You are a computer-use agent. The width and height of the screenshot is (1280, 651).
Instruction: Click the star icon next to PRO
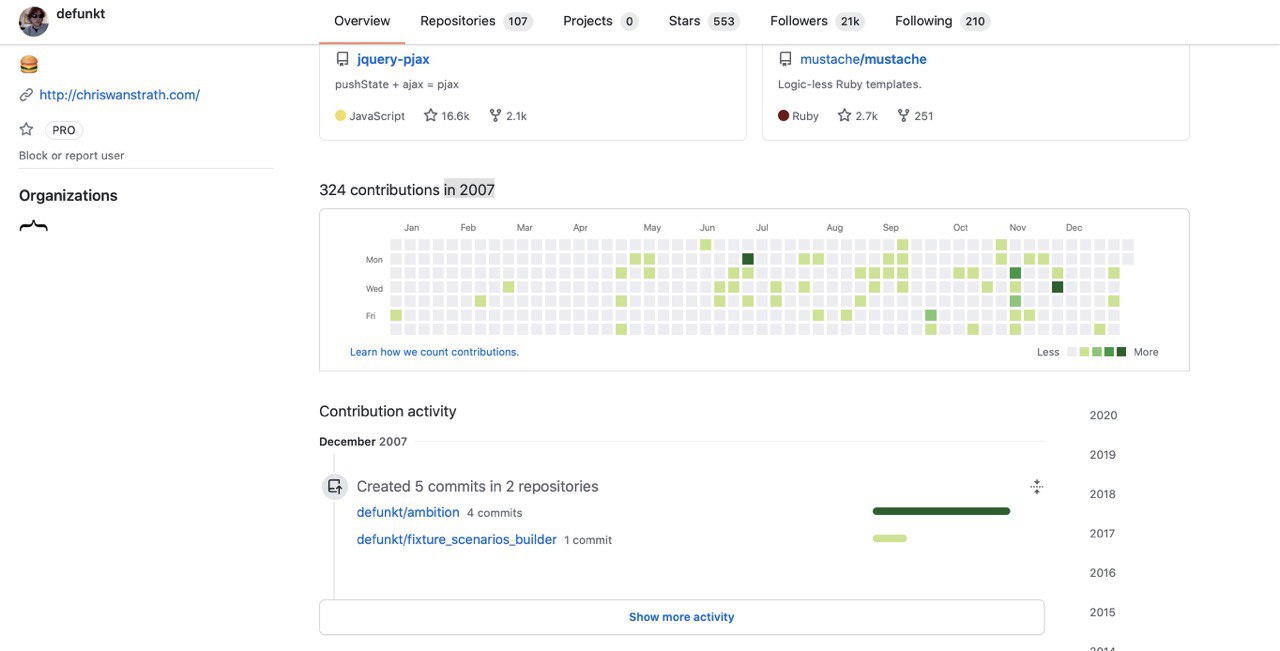pos(26,130)
